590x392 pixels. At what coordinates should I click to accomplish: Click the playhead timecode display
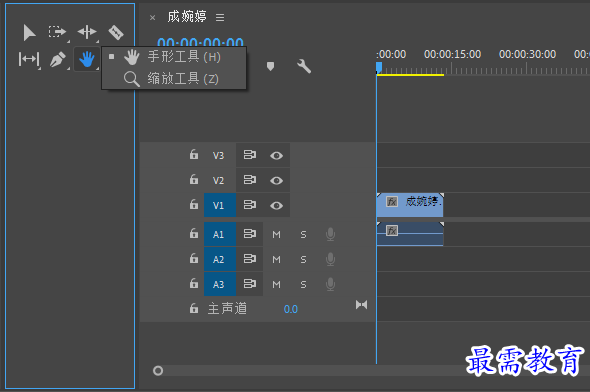click(200, 42)
